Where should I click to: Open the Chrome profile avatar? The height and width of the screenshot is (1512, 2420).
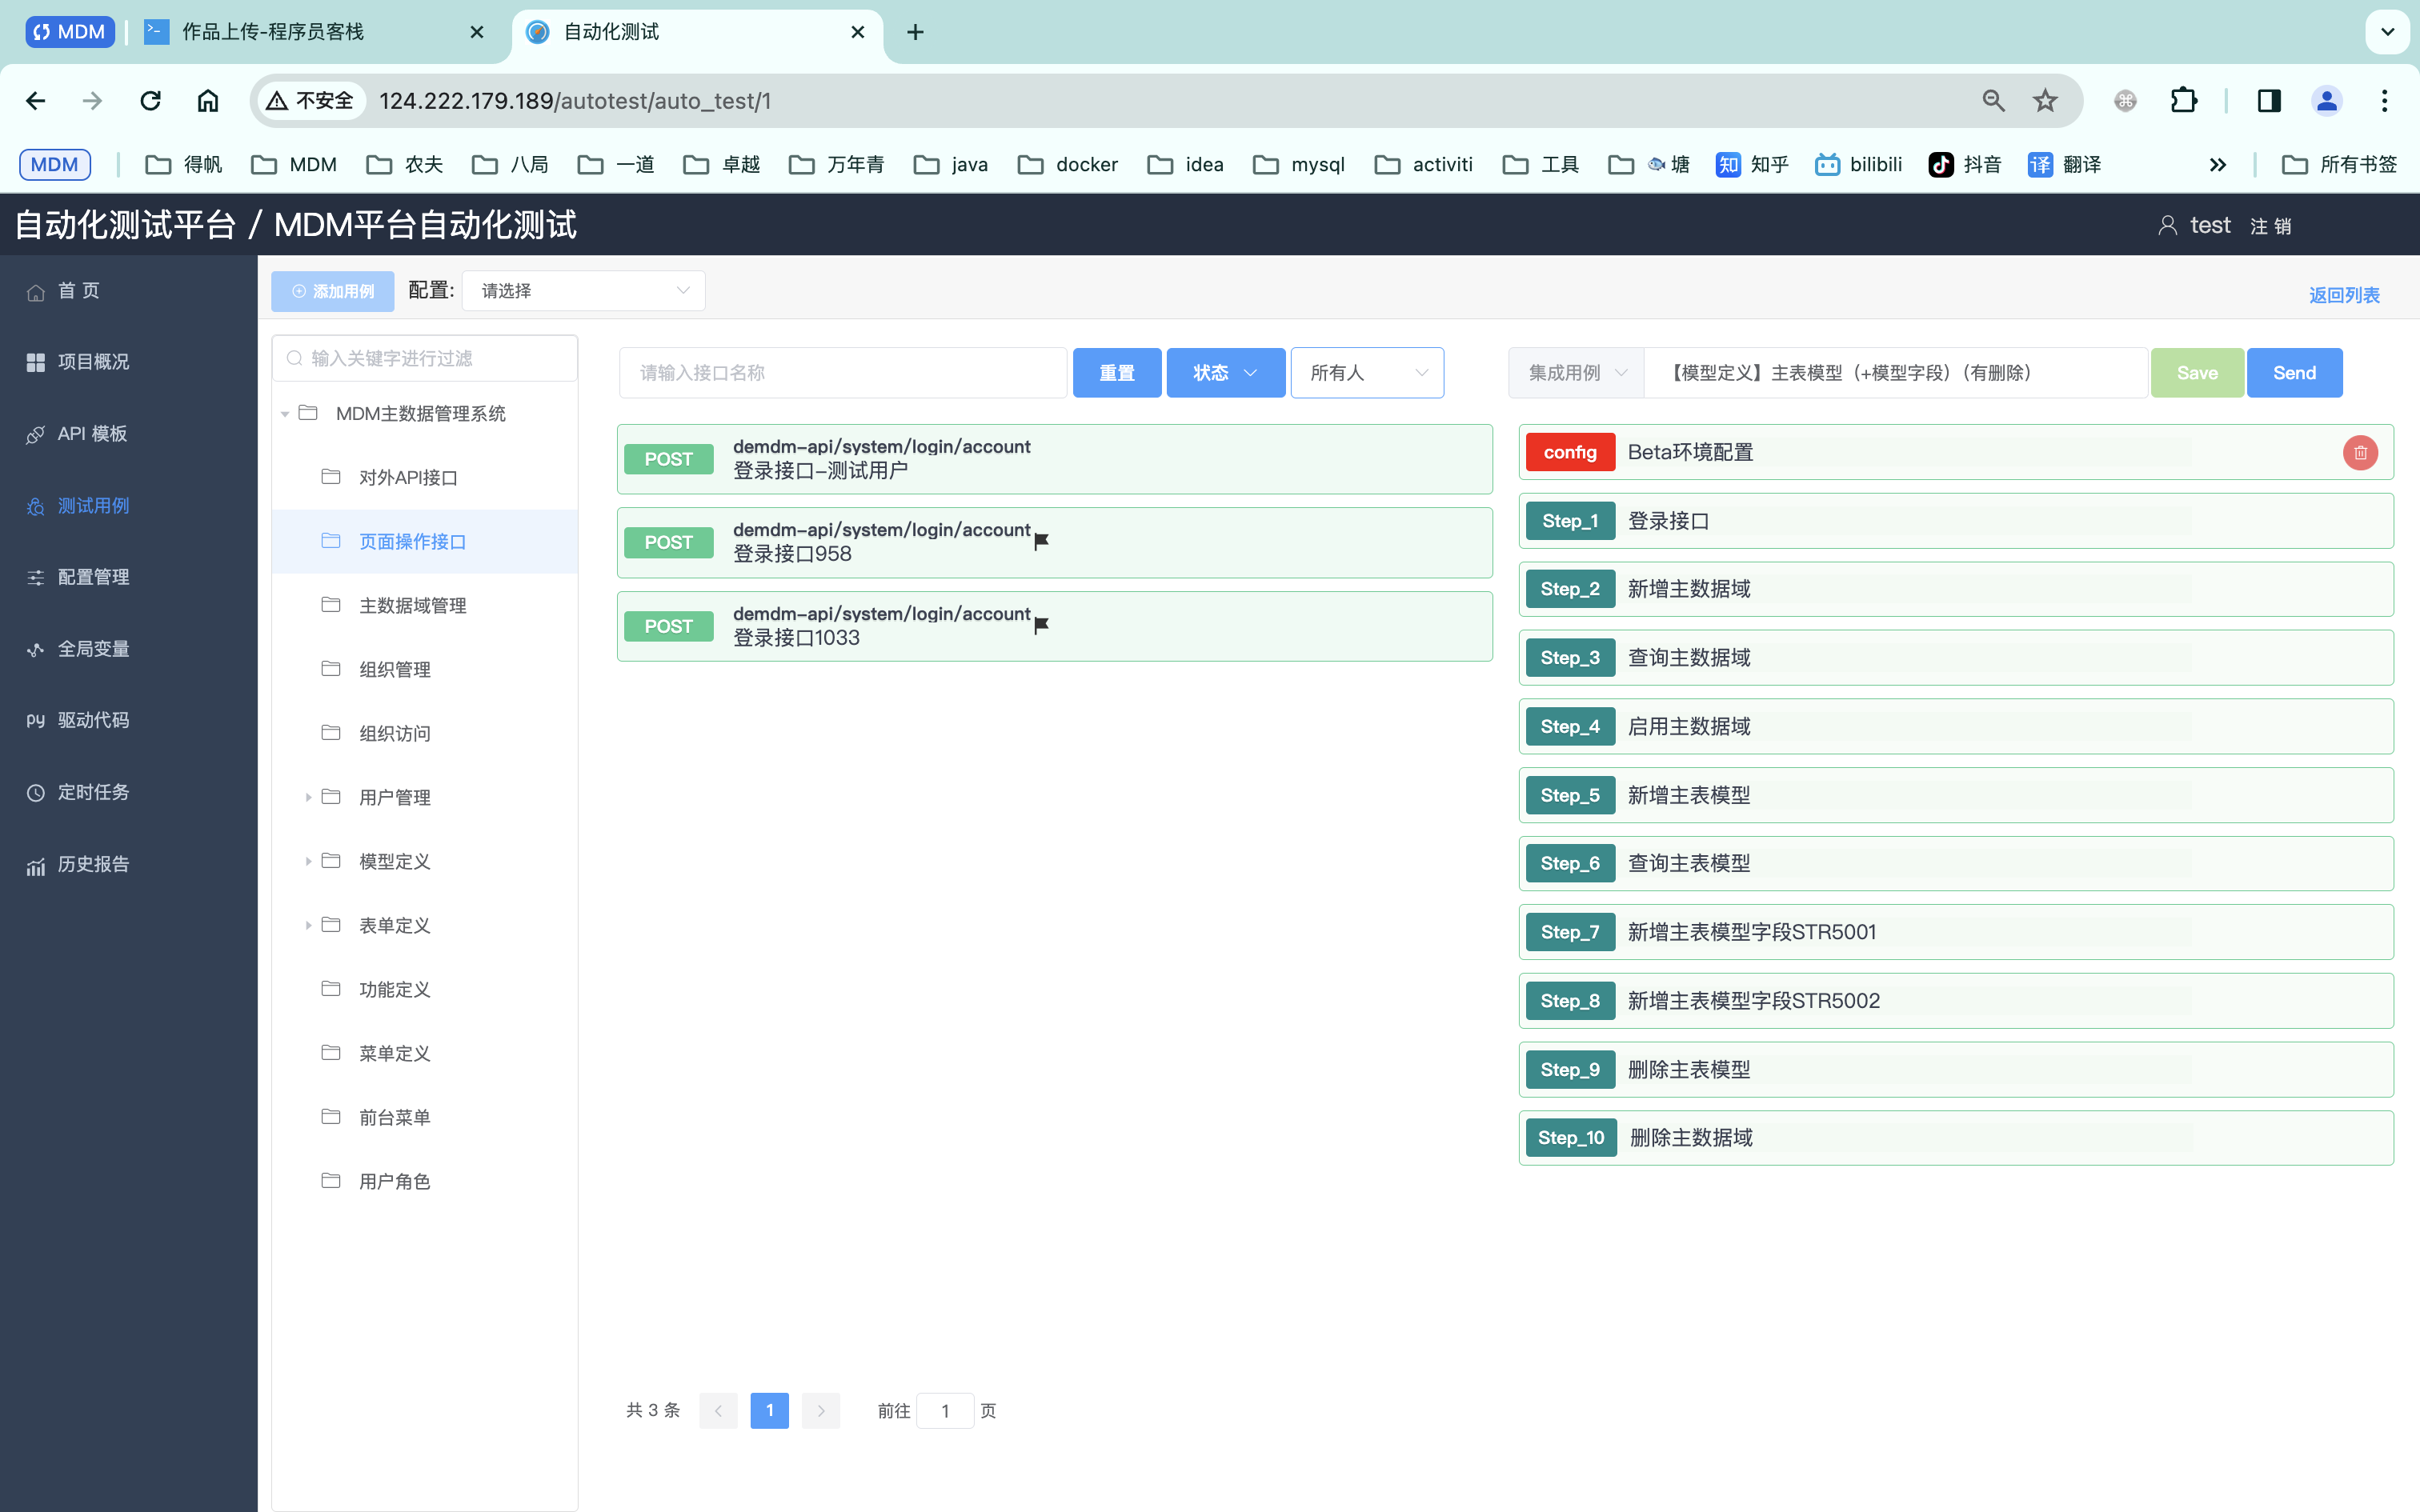tap(2326, 101)
